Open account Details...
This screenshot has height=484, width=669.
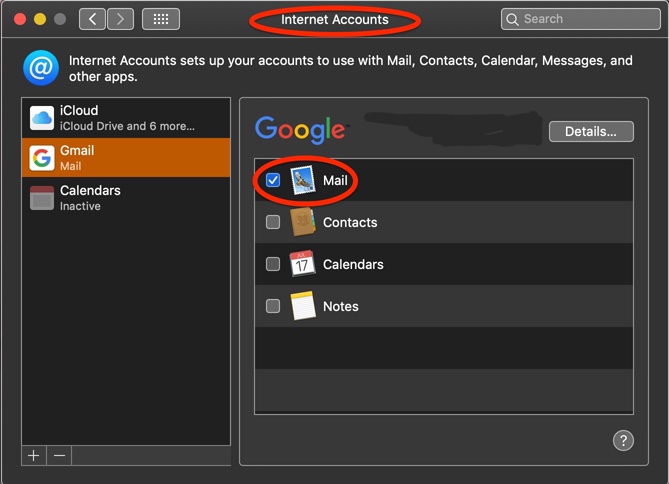591,131
